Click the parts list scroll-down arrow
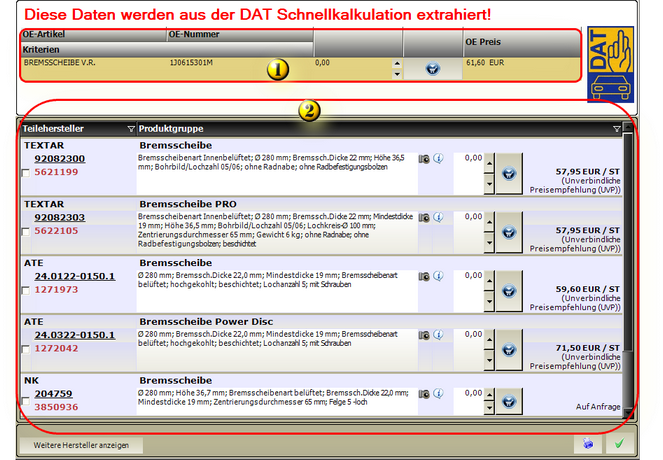This screenshot has width=663, height=460. 628,412
